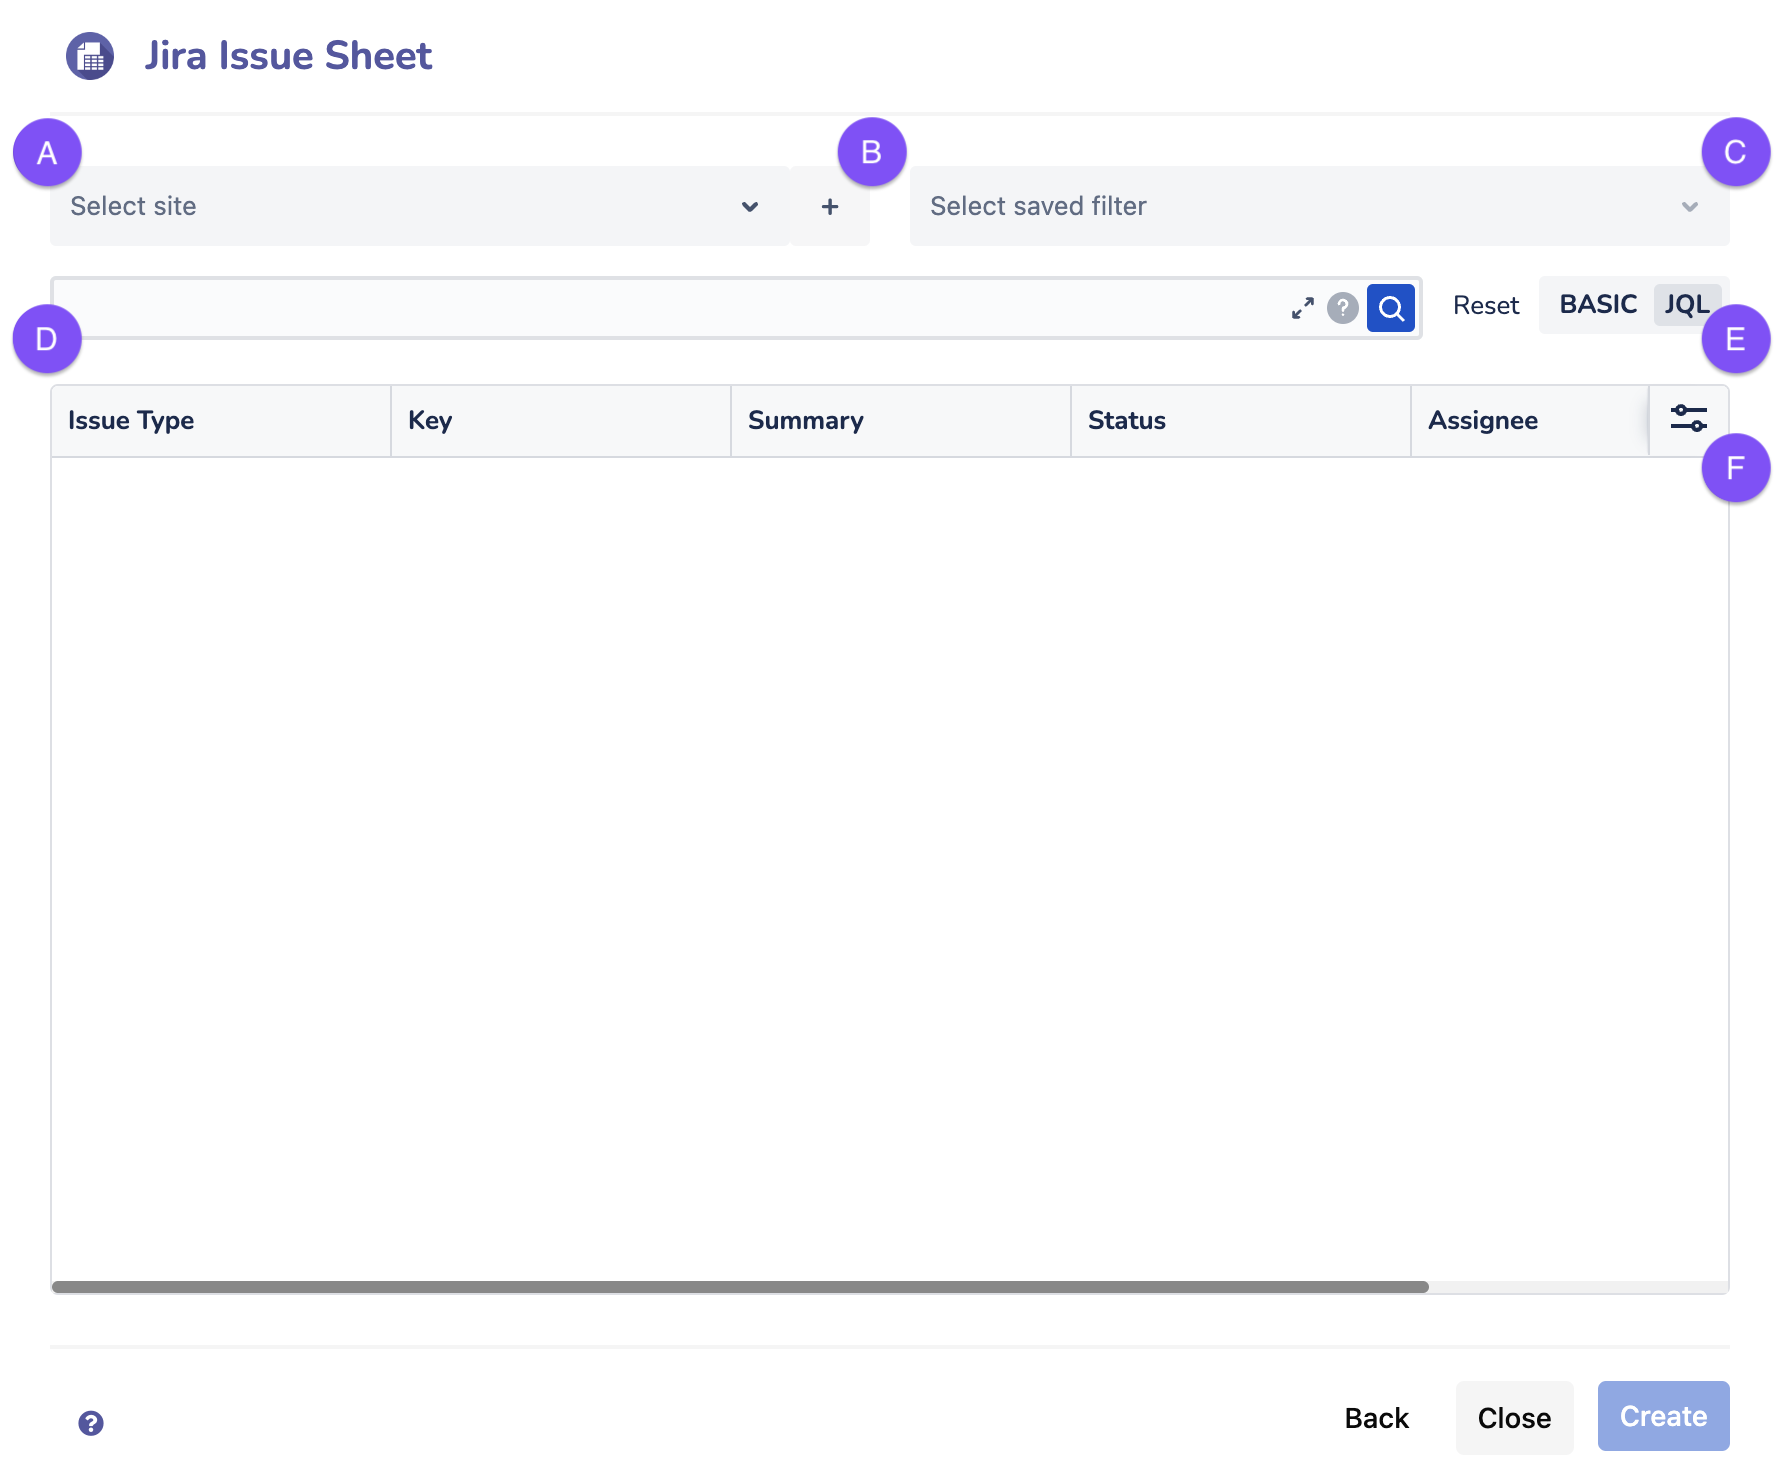
Task: Click the Summary column header
Action: click(805, 421)
